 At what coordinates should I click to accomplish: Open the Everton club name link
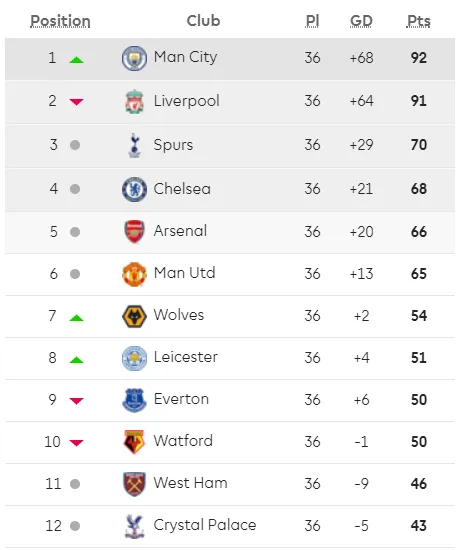(x=181, y=399)
